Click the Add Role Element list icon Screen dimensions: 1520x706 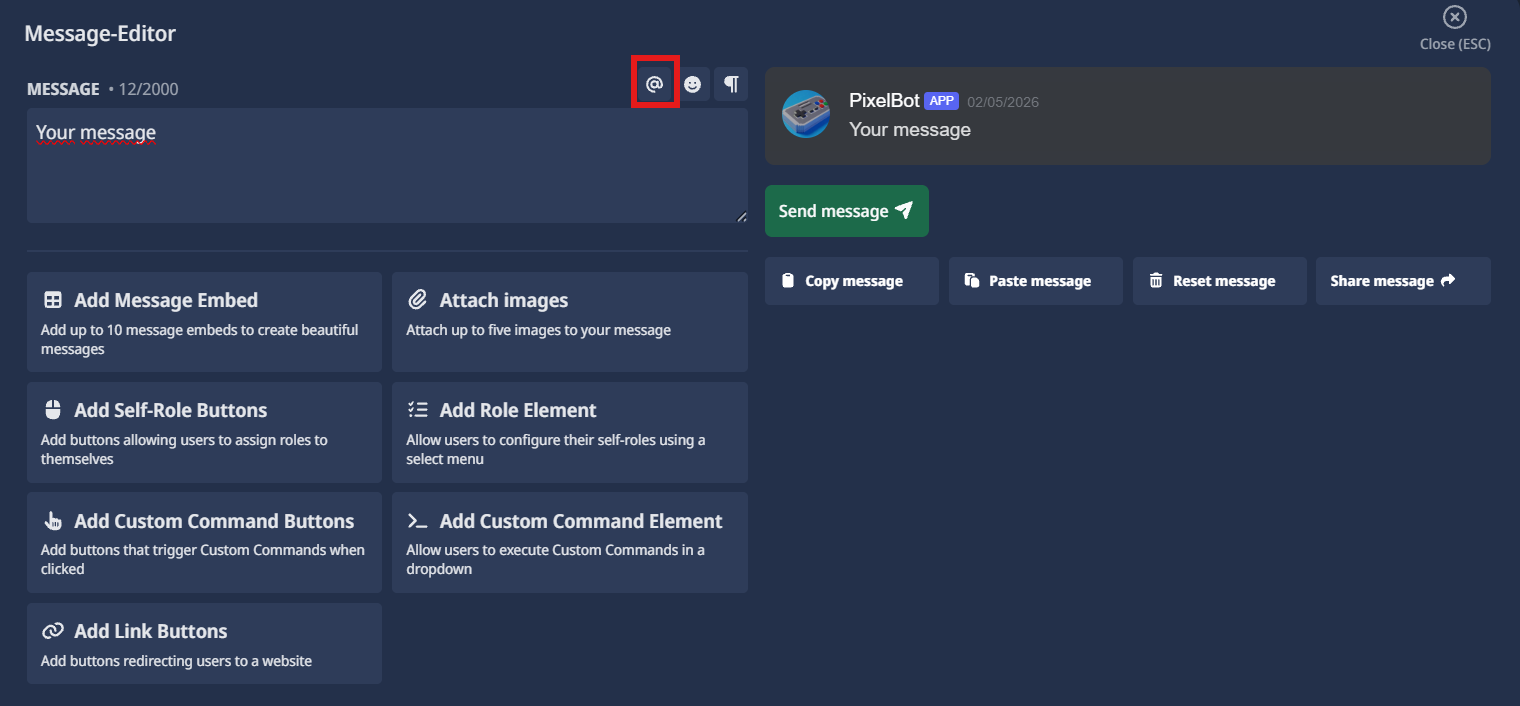(418, 409)
